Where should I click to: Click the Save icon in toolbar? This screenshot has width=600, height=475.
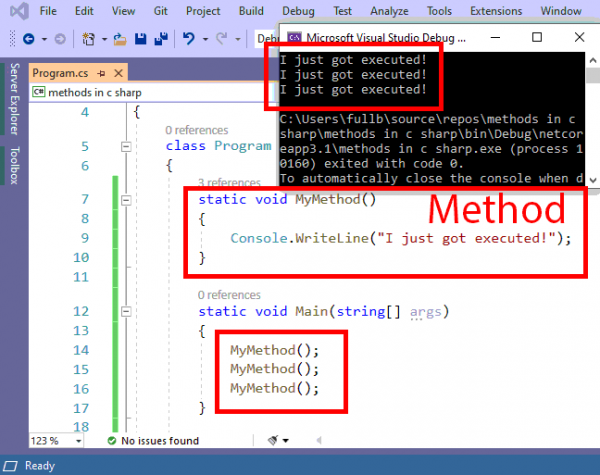pos(140,40)
